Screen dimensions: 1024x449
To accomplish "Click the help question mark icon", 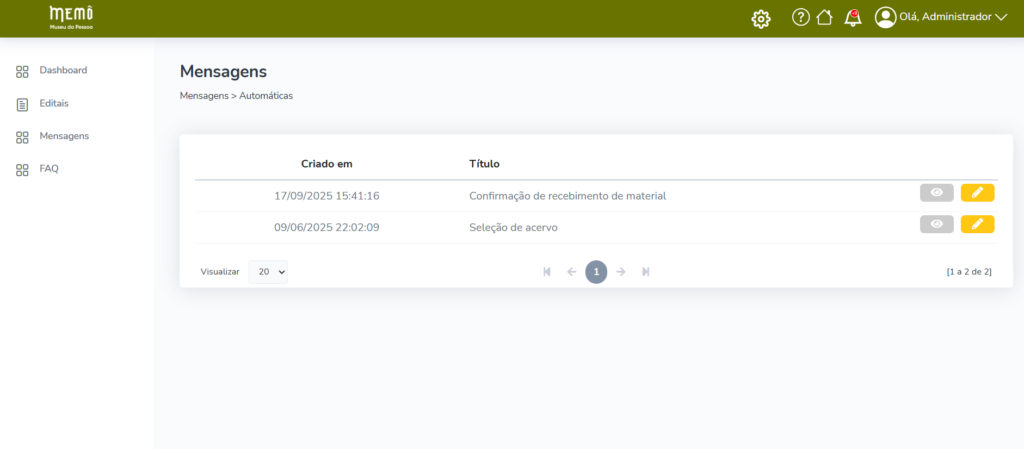I will (800, 17).
